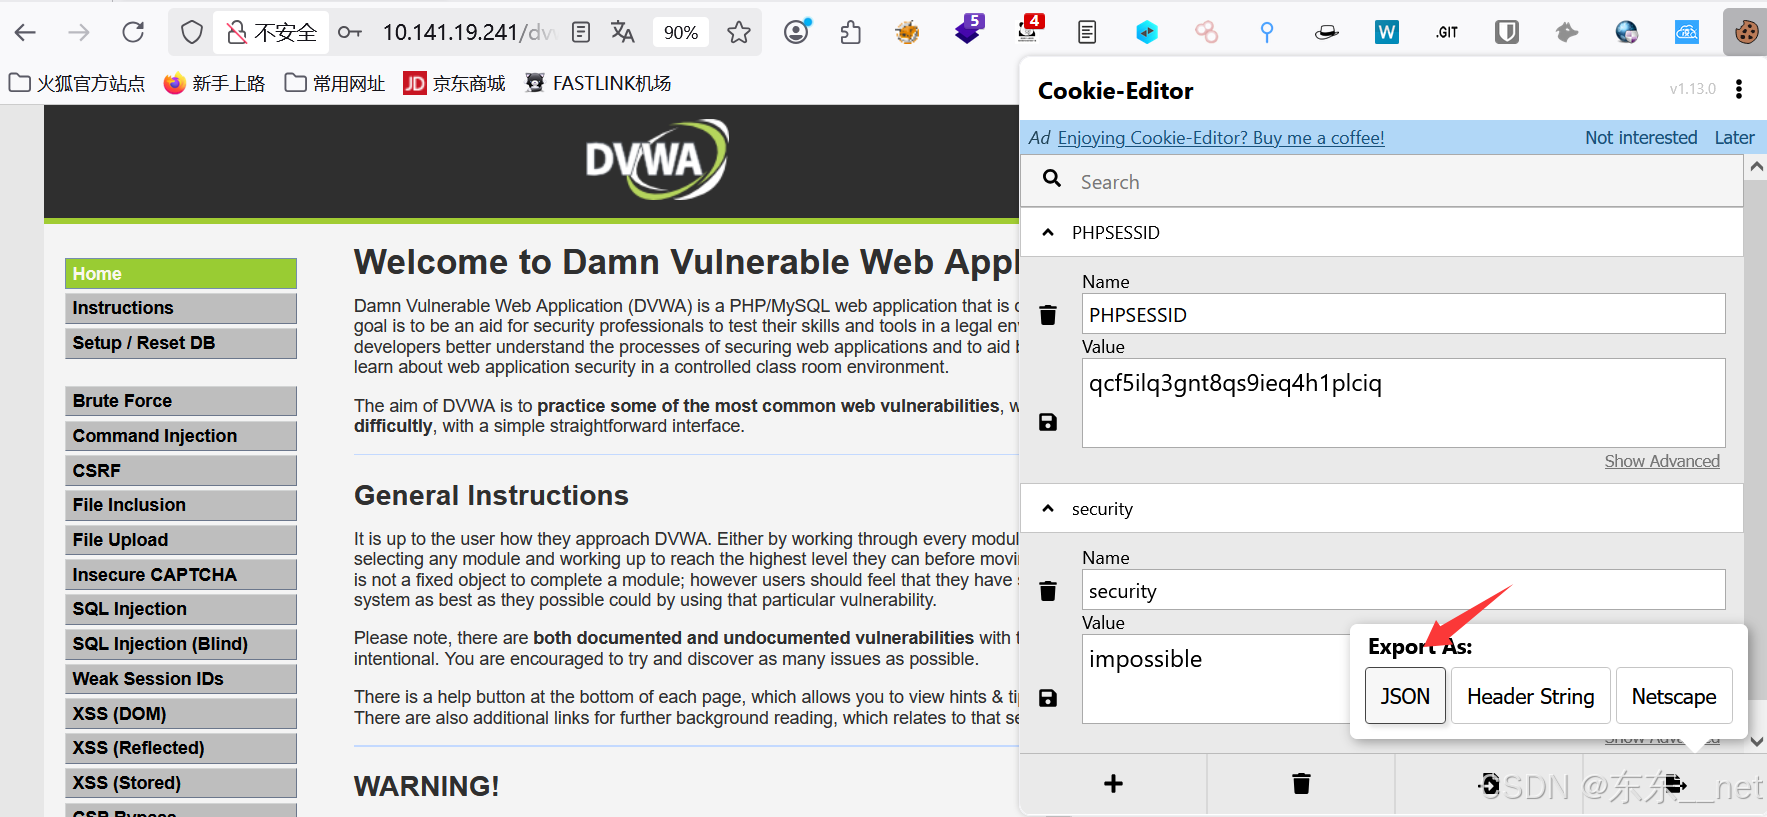This screenshot has width=1767, height=817.
Task: Export cookies as JSON
Action: 1405,696
